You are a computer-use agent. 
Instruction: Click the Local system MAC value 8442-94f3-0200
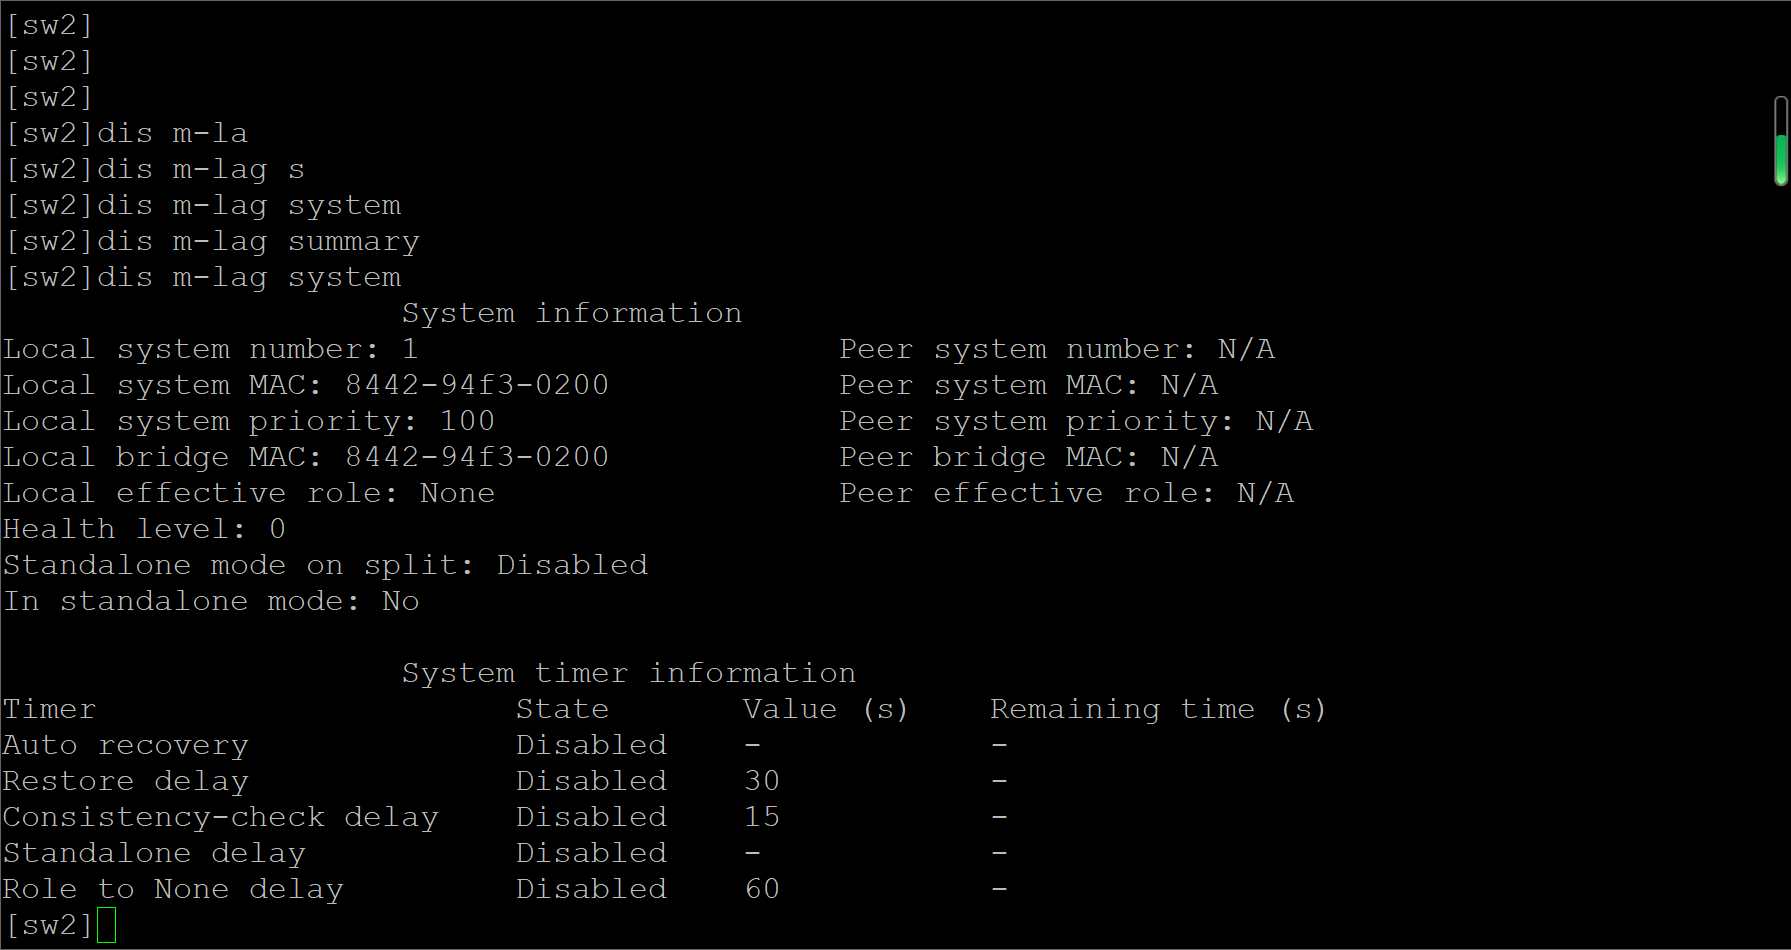[476, 385]
